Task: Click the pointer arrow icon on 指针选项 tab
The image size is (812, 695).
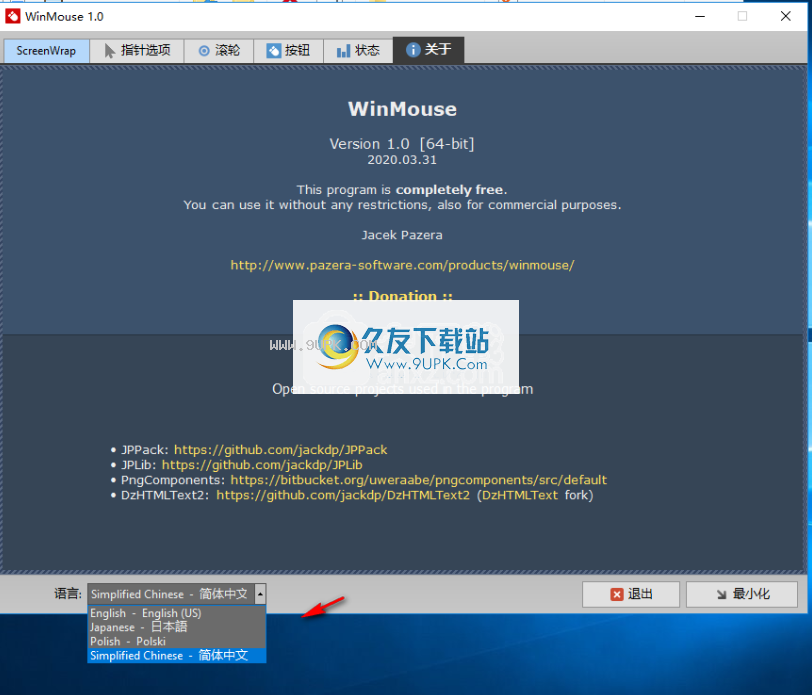Action: 109,51
